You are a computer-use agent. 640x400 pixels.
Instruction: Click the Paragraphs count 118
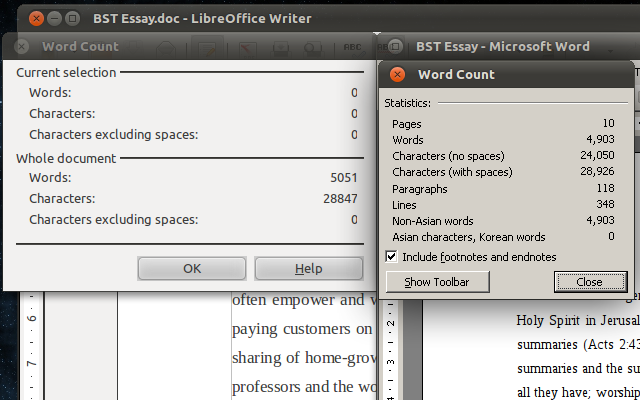coord(605,188)
